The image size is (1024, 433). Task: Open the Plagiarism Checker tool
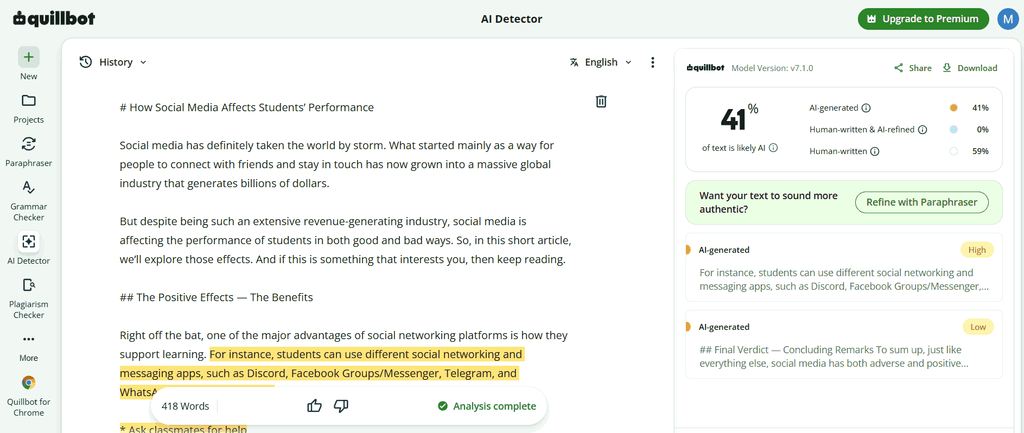(x=29, y=298)
